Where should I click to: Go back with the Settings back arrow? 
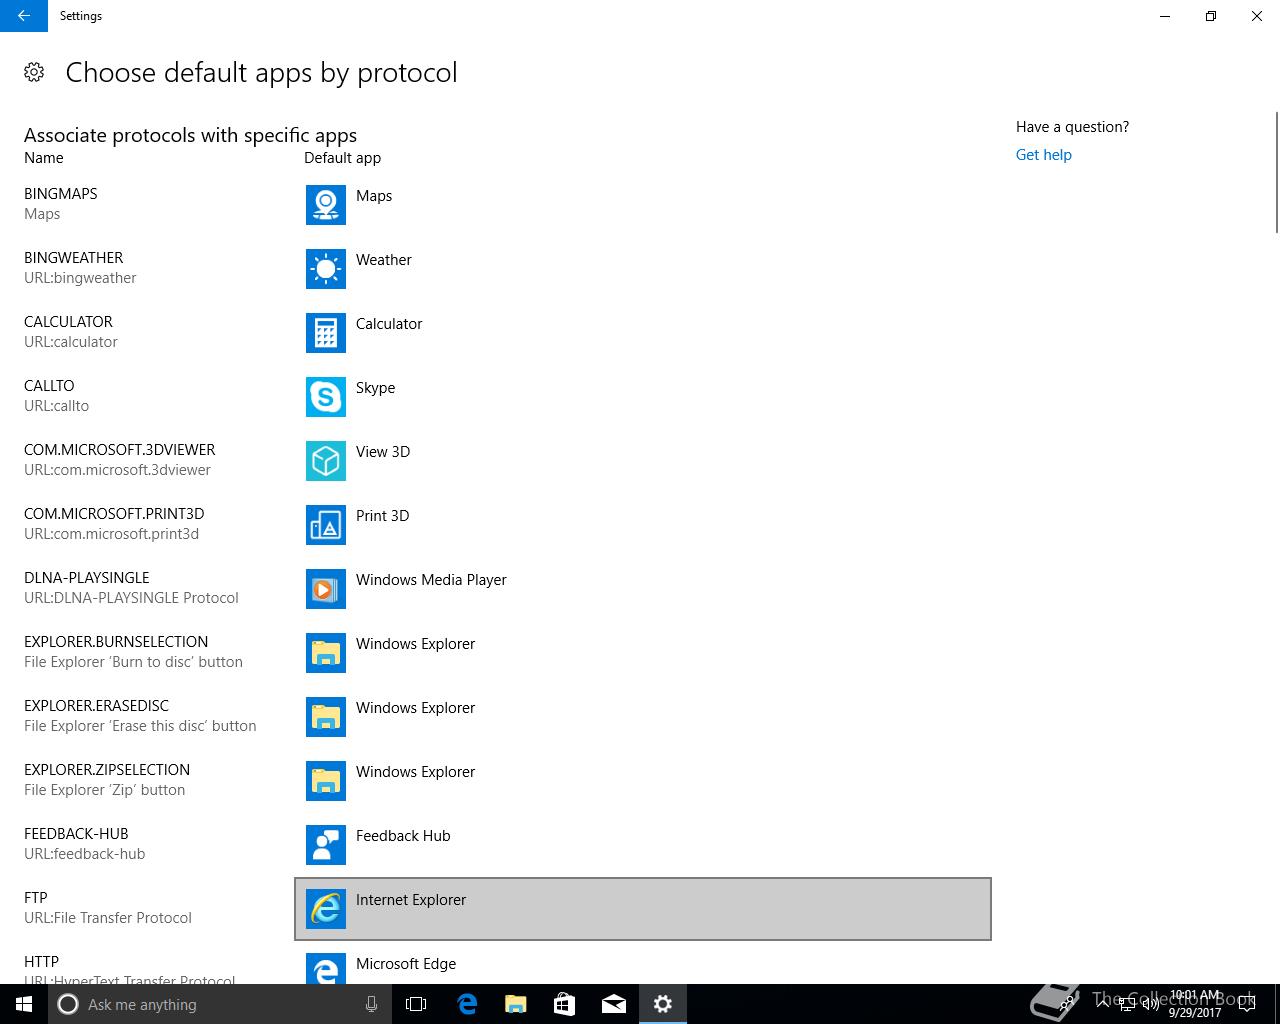tap(24, 16)
